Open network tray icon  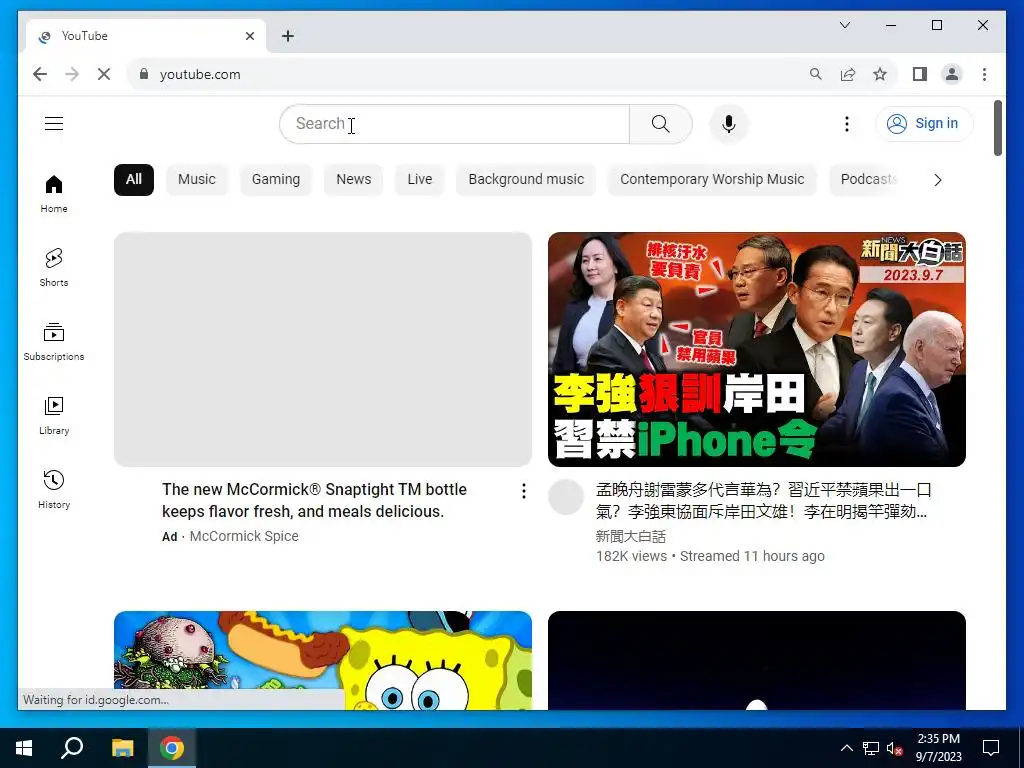coord(871,748)
